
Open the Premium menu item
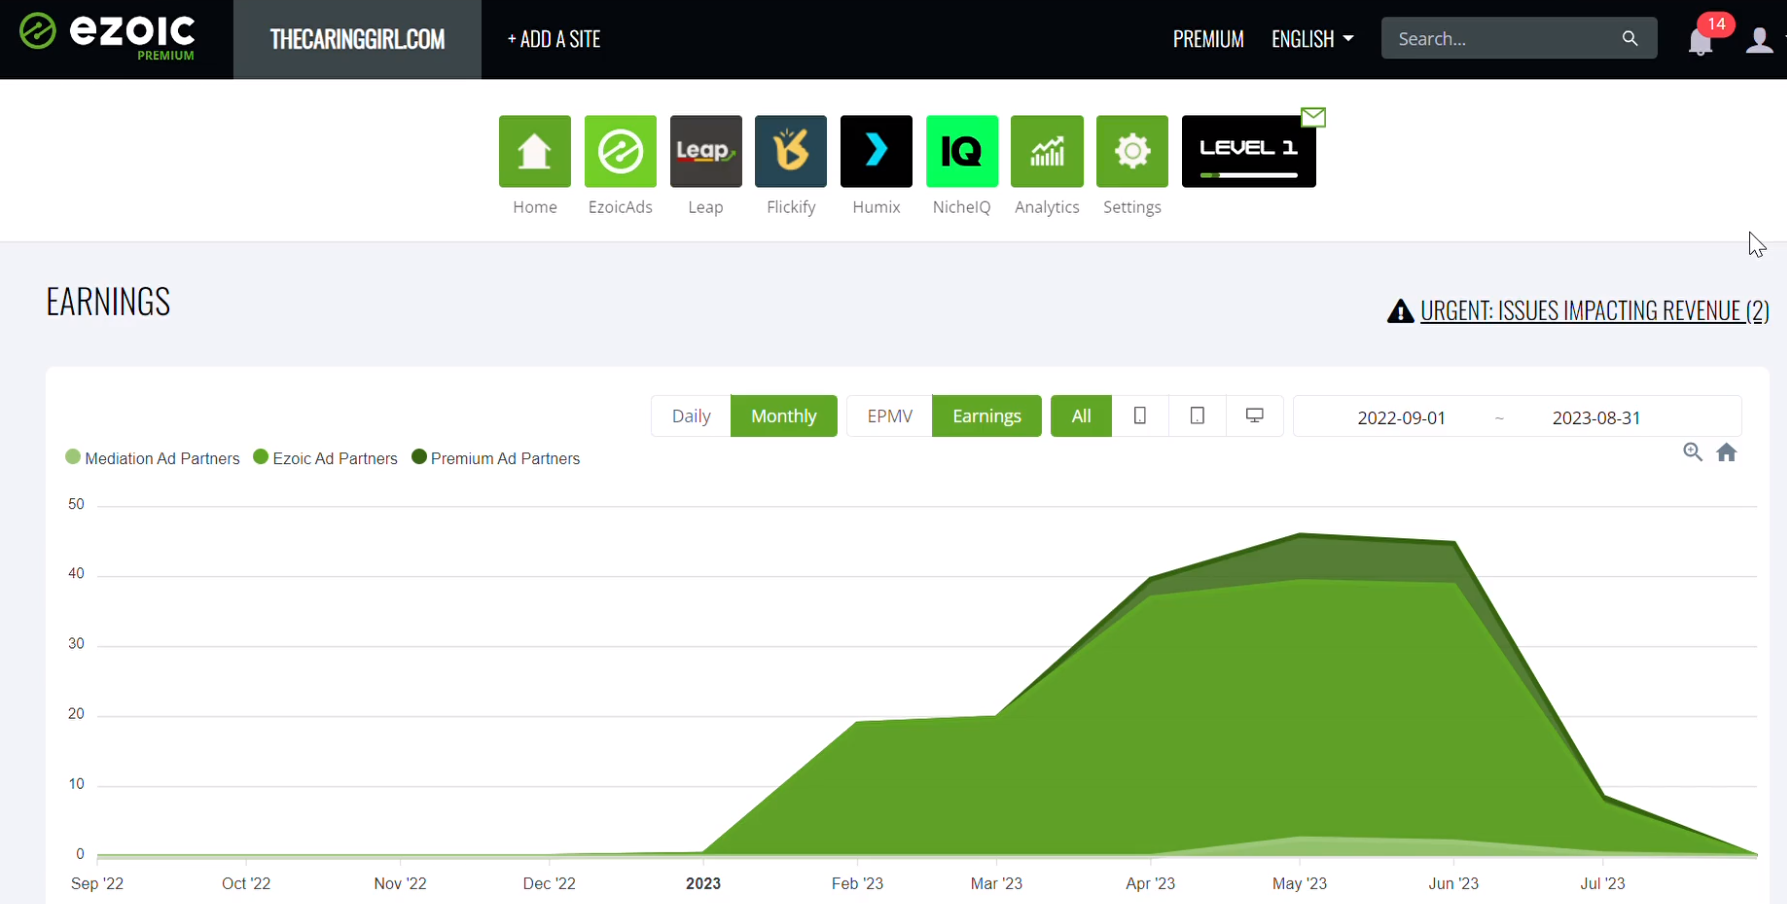(x=1208, y=39)
